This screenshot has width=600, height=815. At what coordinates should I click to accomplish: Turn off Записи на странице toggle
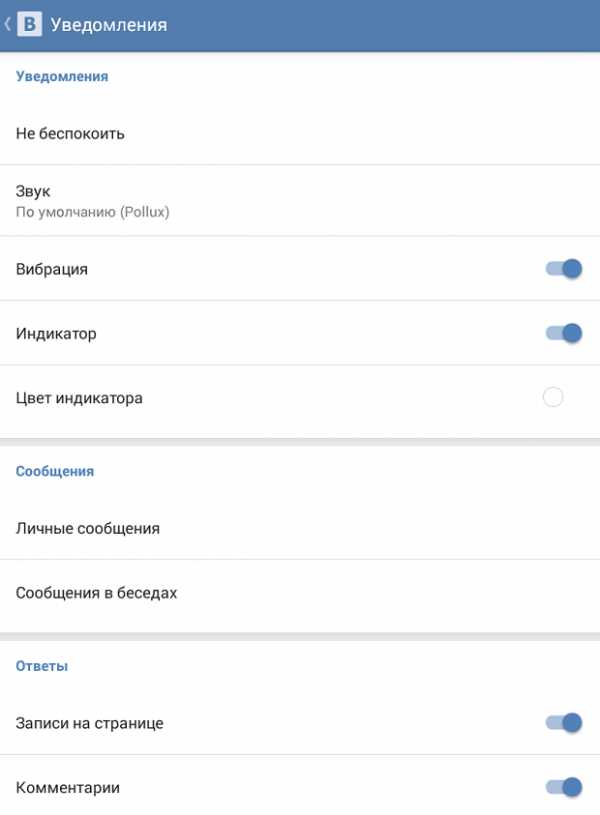(x=564, y=722)
